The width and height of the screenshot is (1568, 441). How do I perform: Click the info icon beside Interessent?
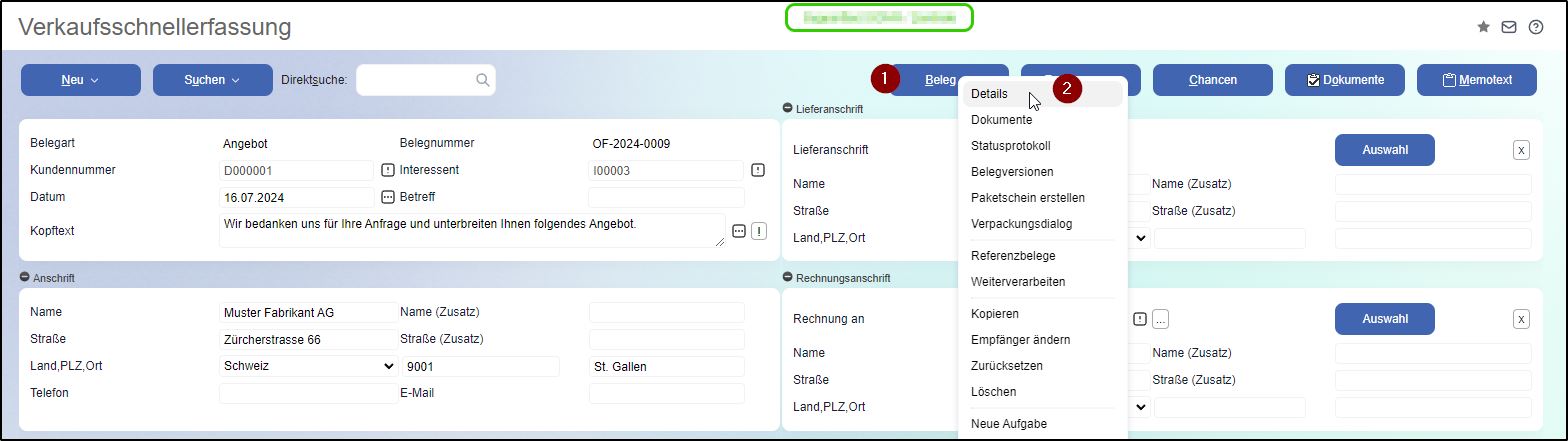click(x=758, y=170)
